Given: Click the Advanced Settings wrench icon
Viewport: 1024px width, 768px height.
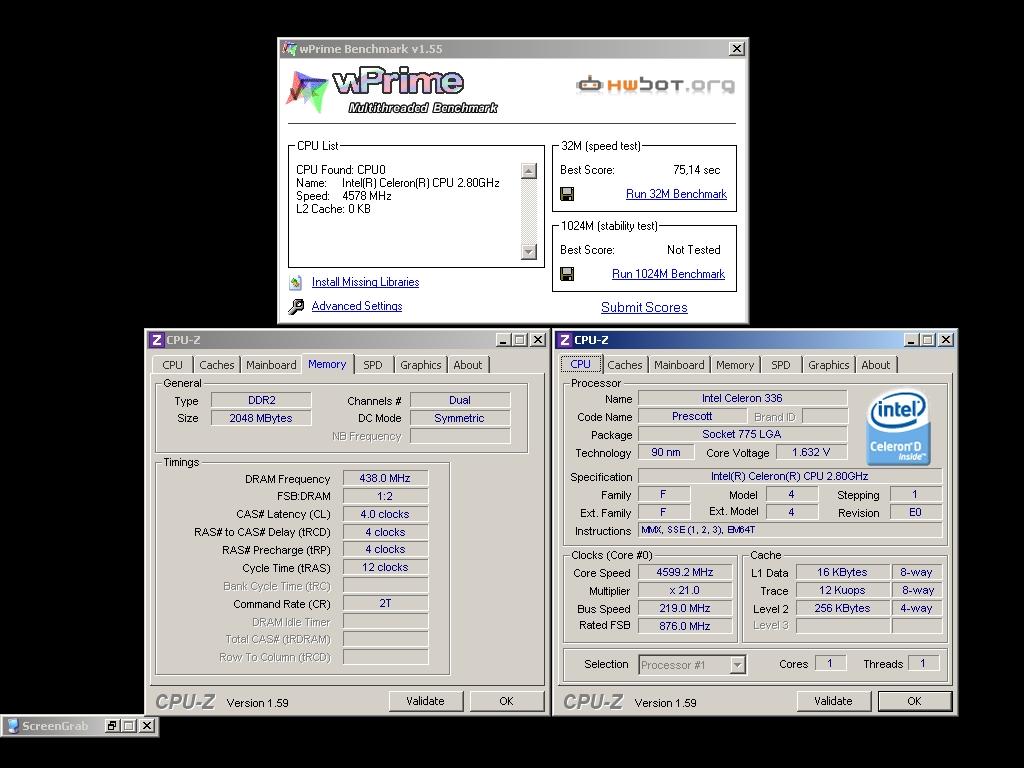Looking at the screenshot, I should 296,306.
